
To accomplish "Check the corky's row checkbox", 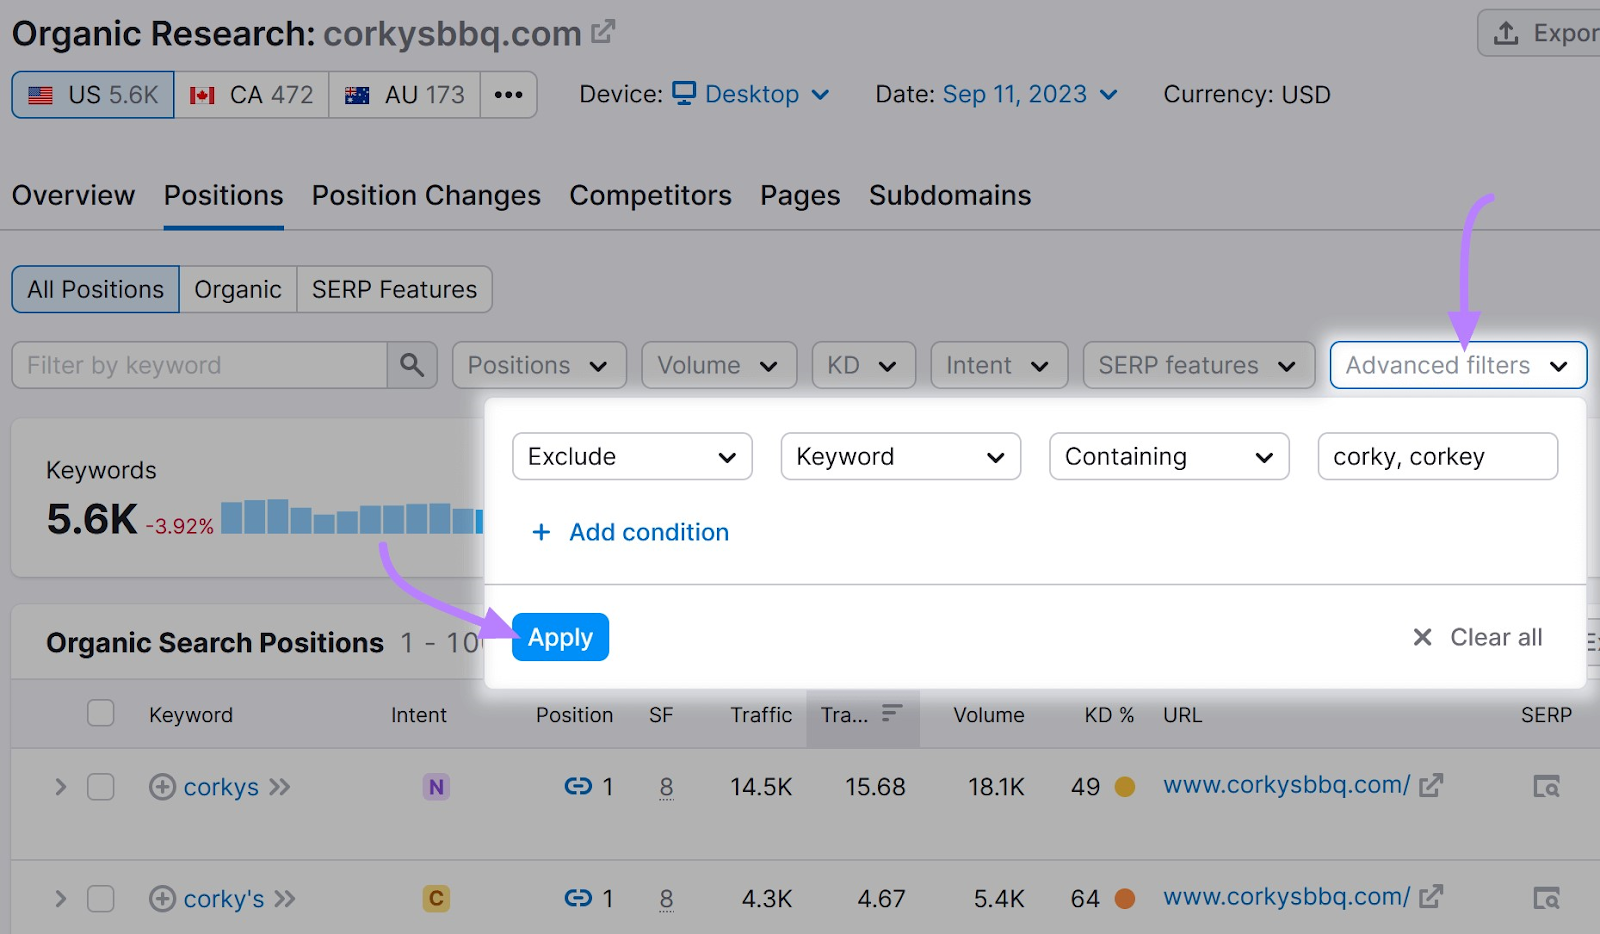I will click(100, 899).
